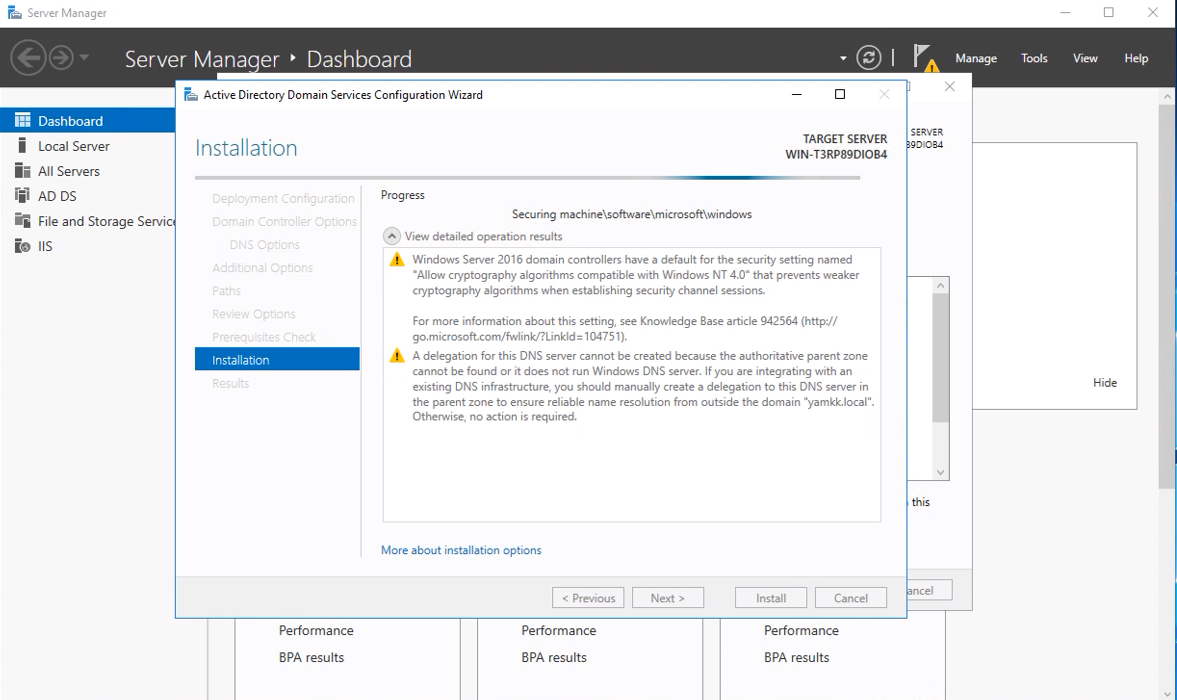This screenshot has width=1177, height=700.
Task: Open the breadcrumb dropdown beside the refresh icon
Action: tap(842, 58)
